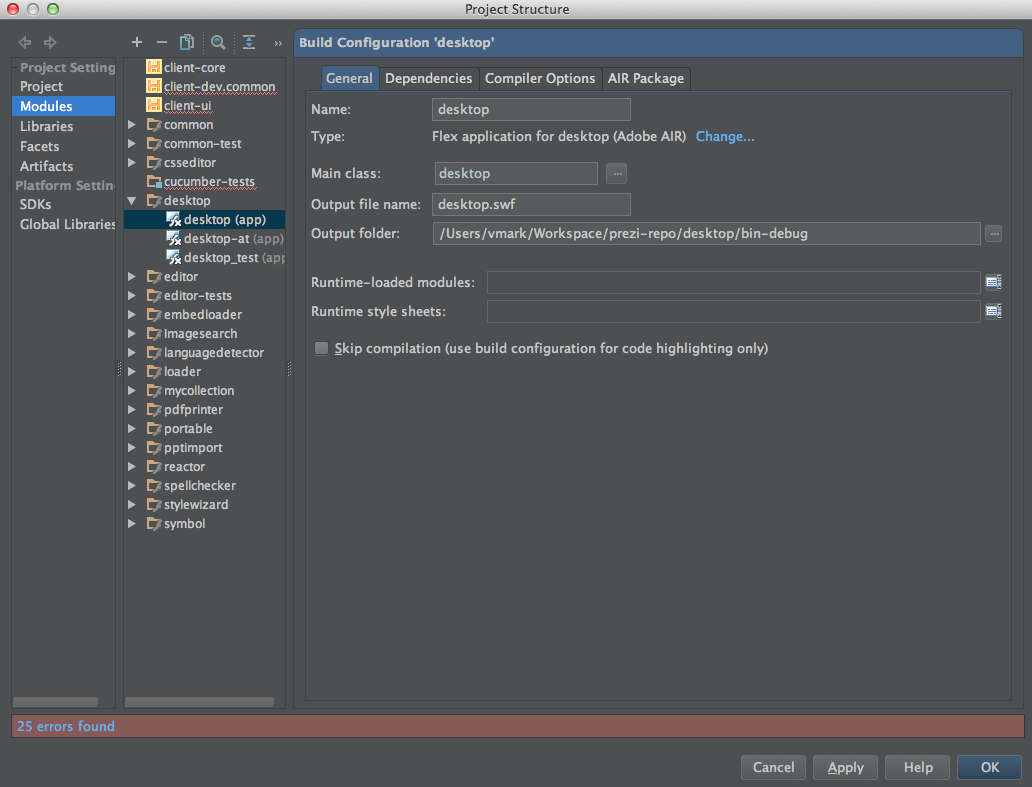Select the reactor module row

click(x=205, y=467)
